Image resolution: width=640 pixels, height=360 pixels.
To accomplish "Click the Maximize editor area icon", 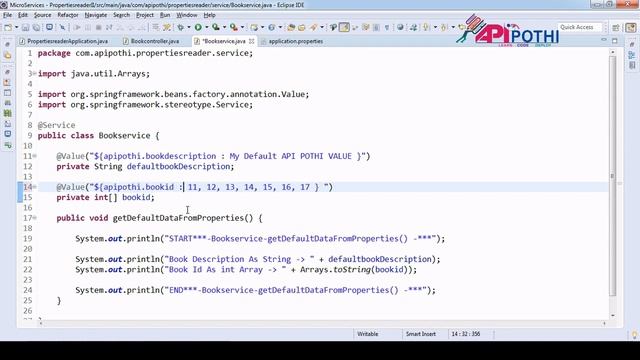I will [615, 40].
